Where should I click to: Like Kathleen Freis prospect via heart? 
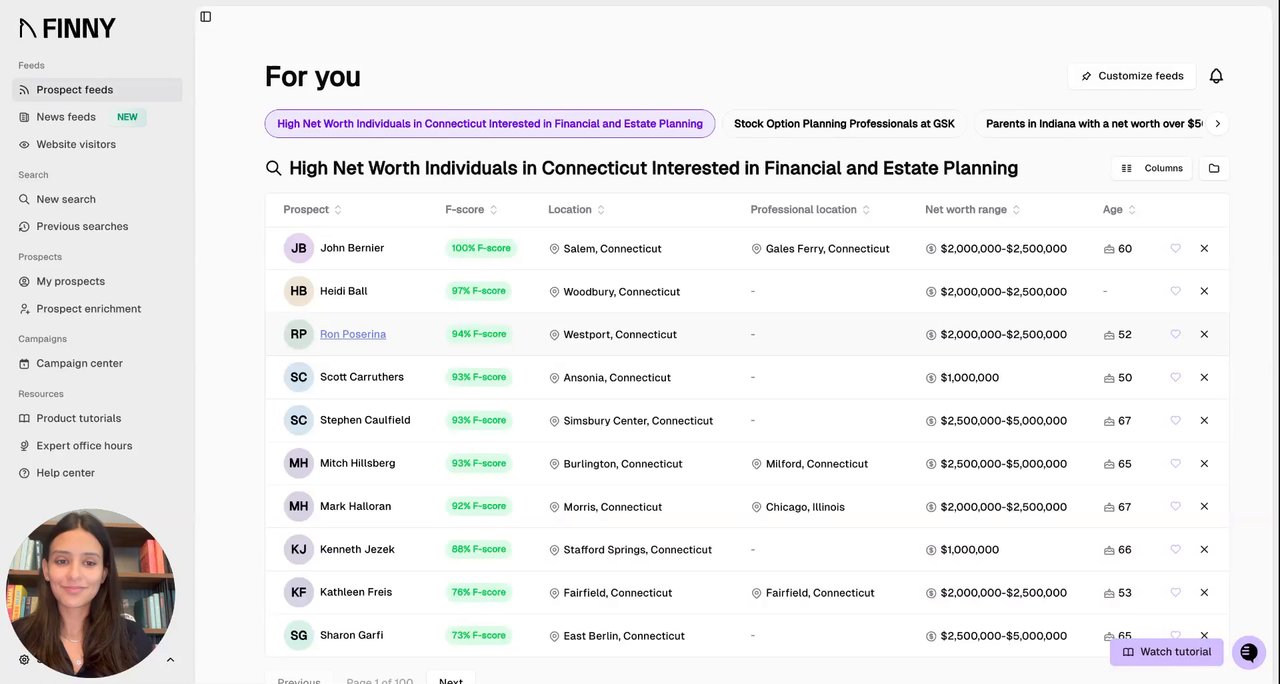tap(1175, 592)
